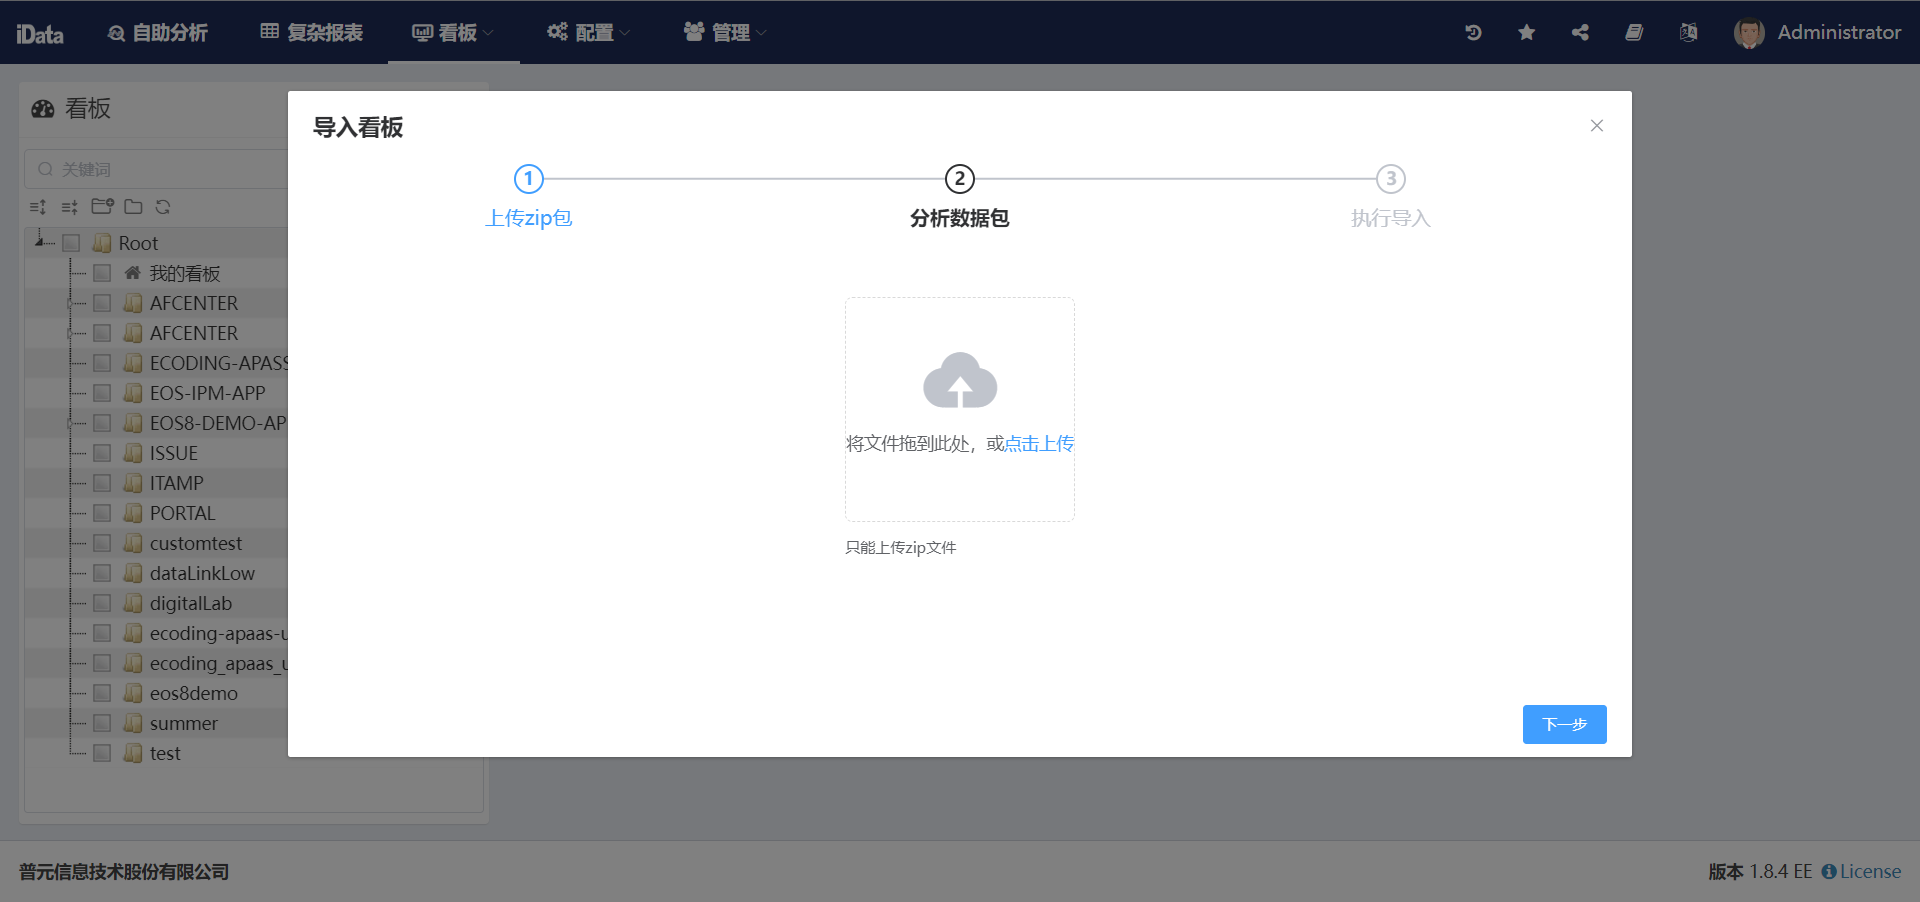Click the 下一步 button
This screenshot has height=902, width=1920.
point(1564,724)
